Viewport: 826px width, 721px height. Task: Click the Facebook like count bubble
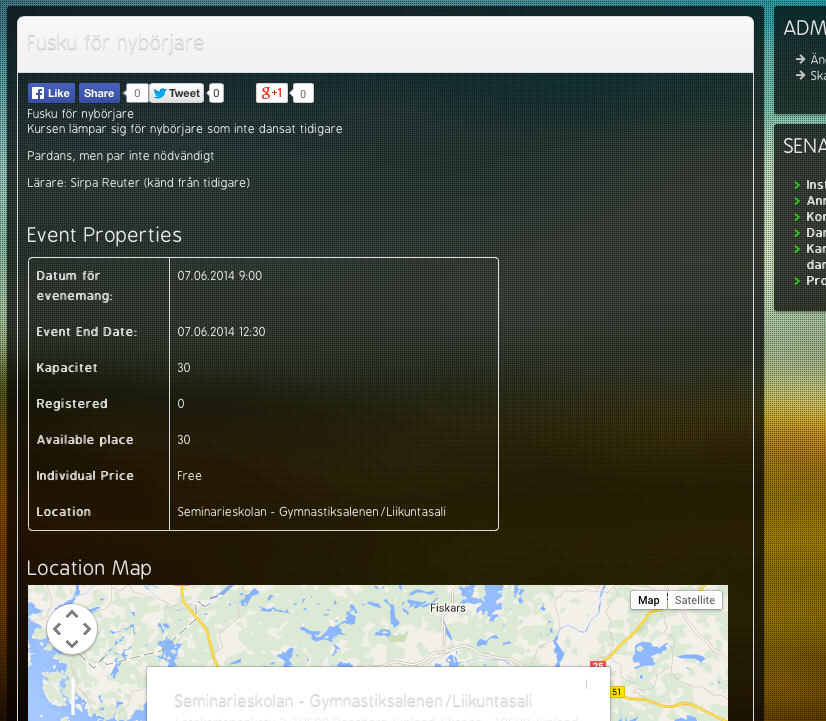tap(137, 93)
